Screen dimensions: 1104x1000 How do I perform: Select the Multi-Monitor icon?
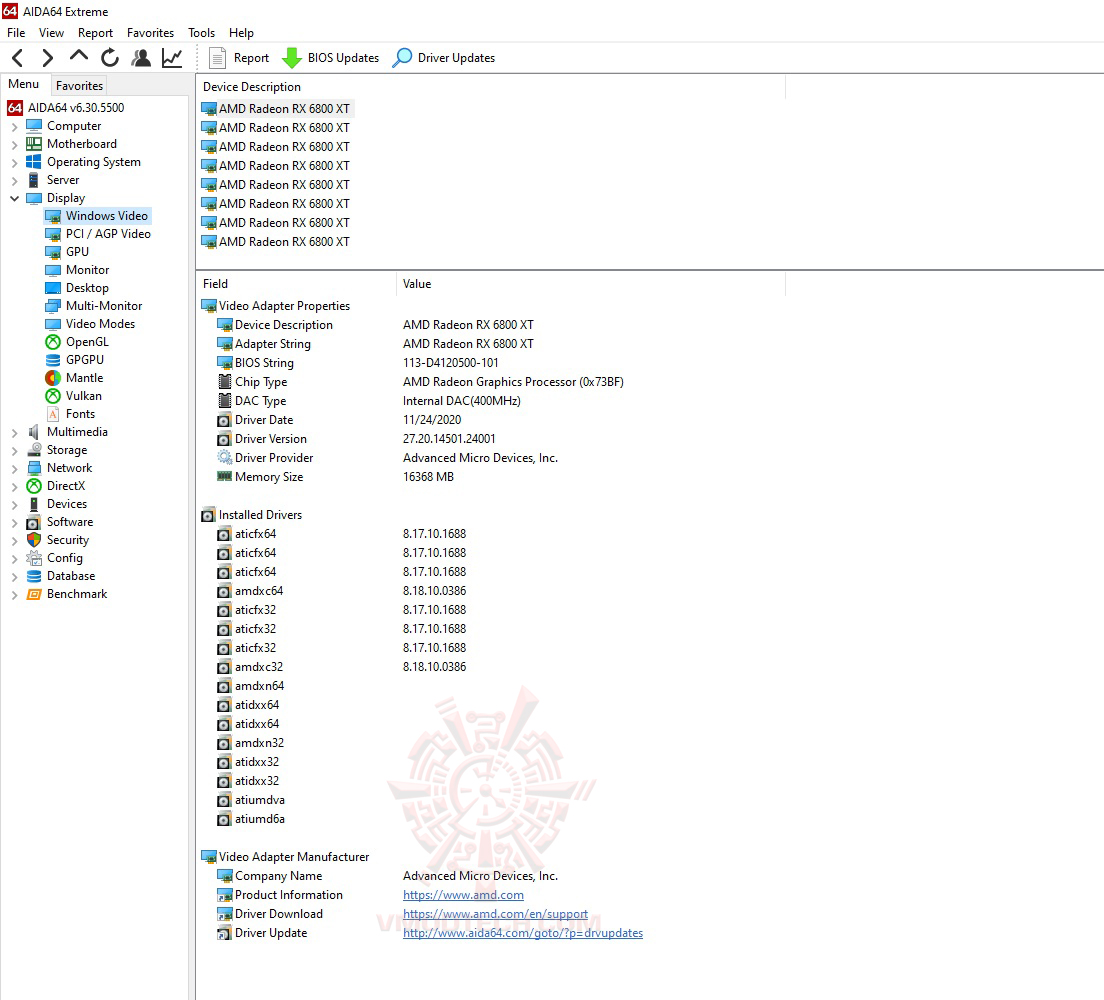pyautogui.click(x=53, y=306)
